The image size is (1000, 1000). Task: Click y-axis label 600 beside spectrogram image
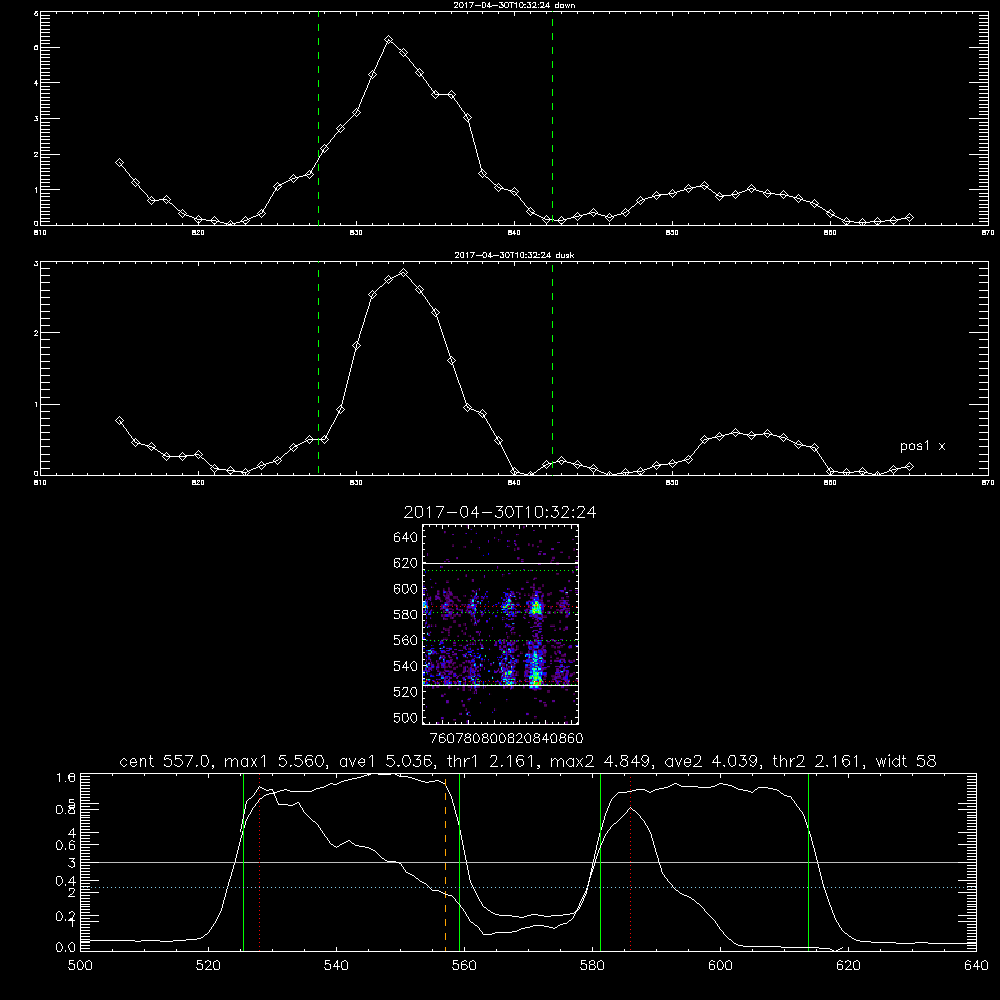(x=406, y=589)
